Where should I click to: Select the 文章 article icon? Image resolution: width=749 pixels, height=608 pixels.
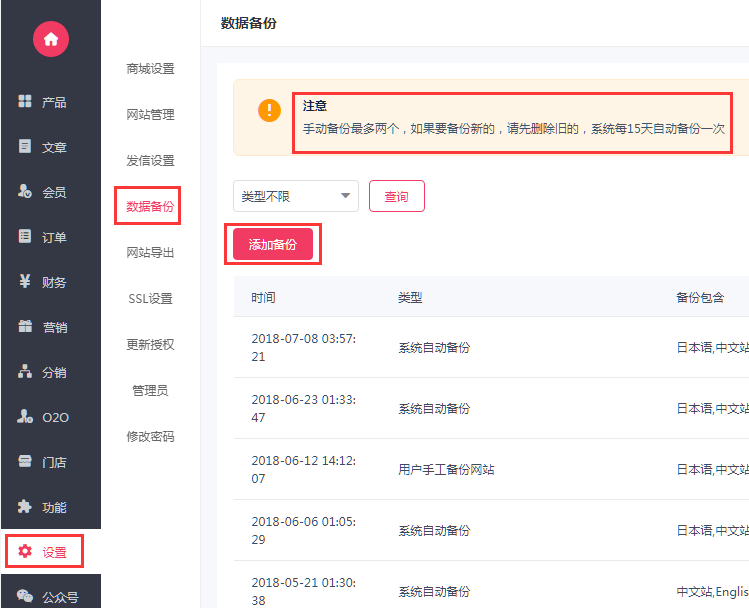coord(25,147)
